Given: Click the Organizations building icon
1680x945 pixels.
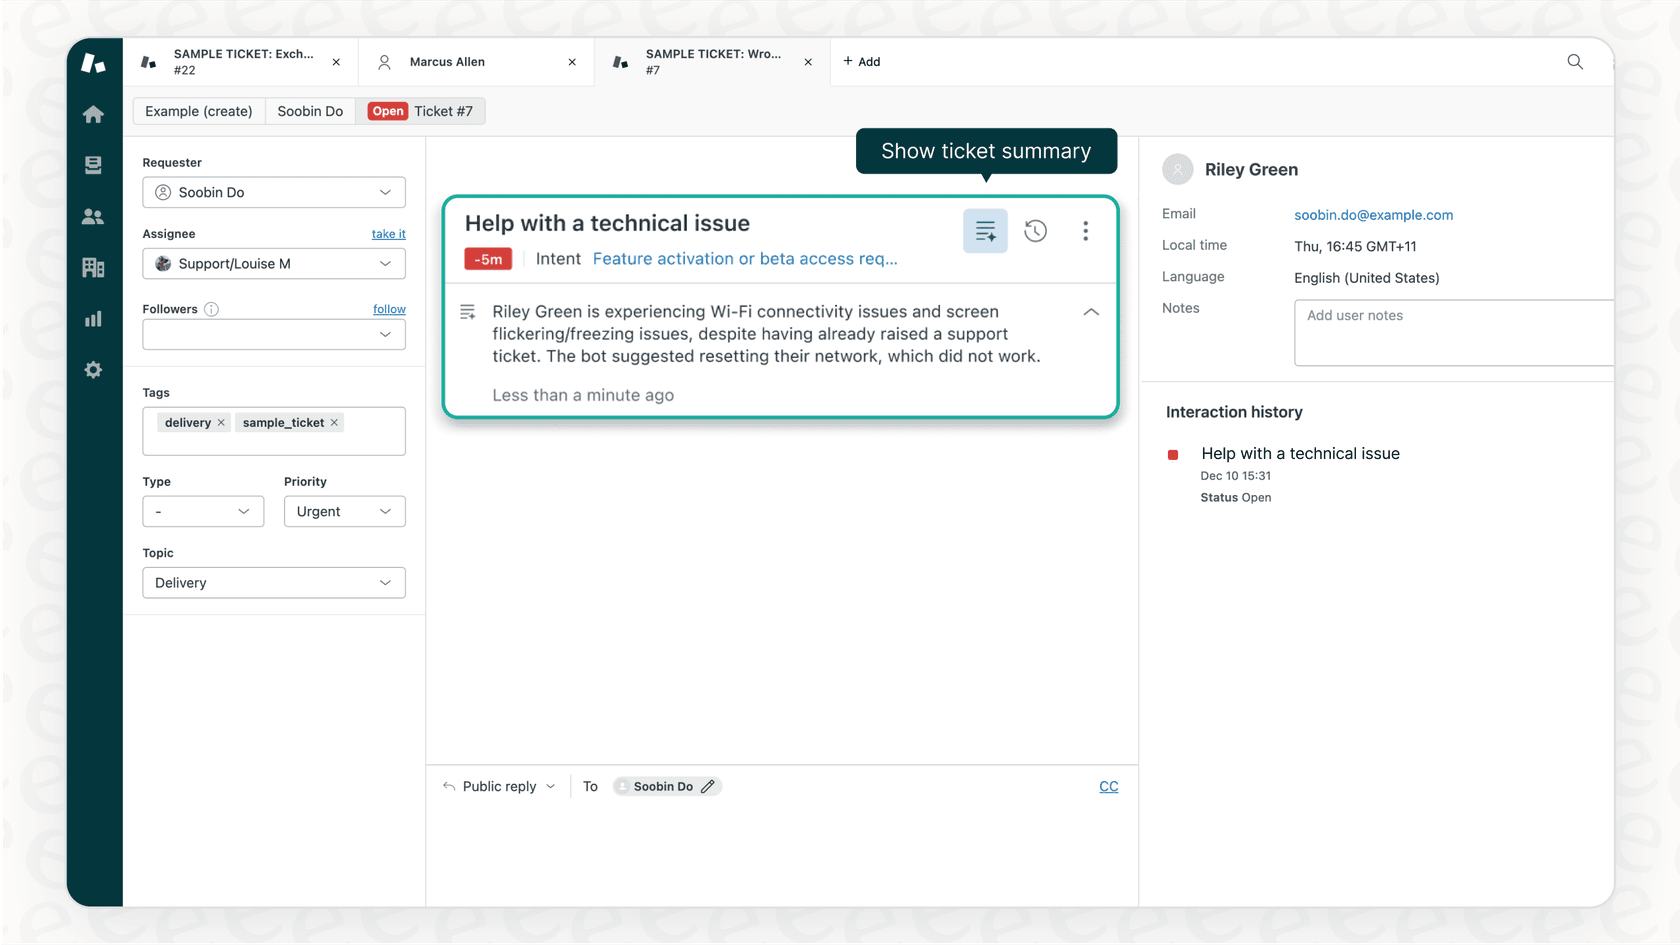Looking at the screenshot, I should click(x=93, y=267).
